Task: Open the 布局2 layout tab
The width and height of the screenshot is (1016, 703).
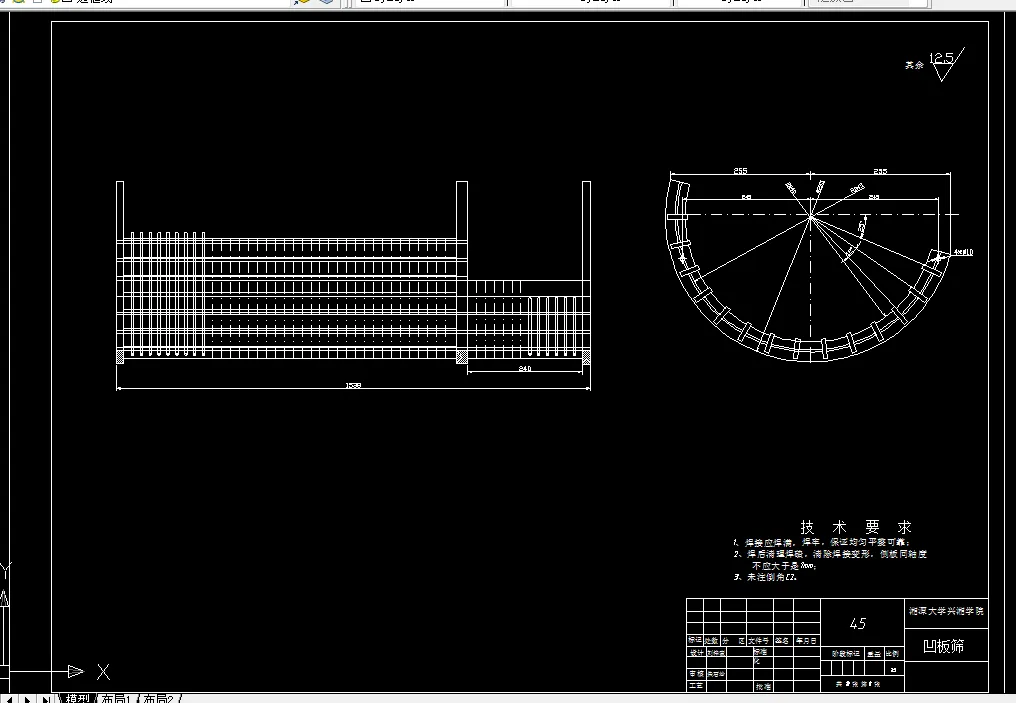Action: [x=159, y=698]
